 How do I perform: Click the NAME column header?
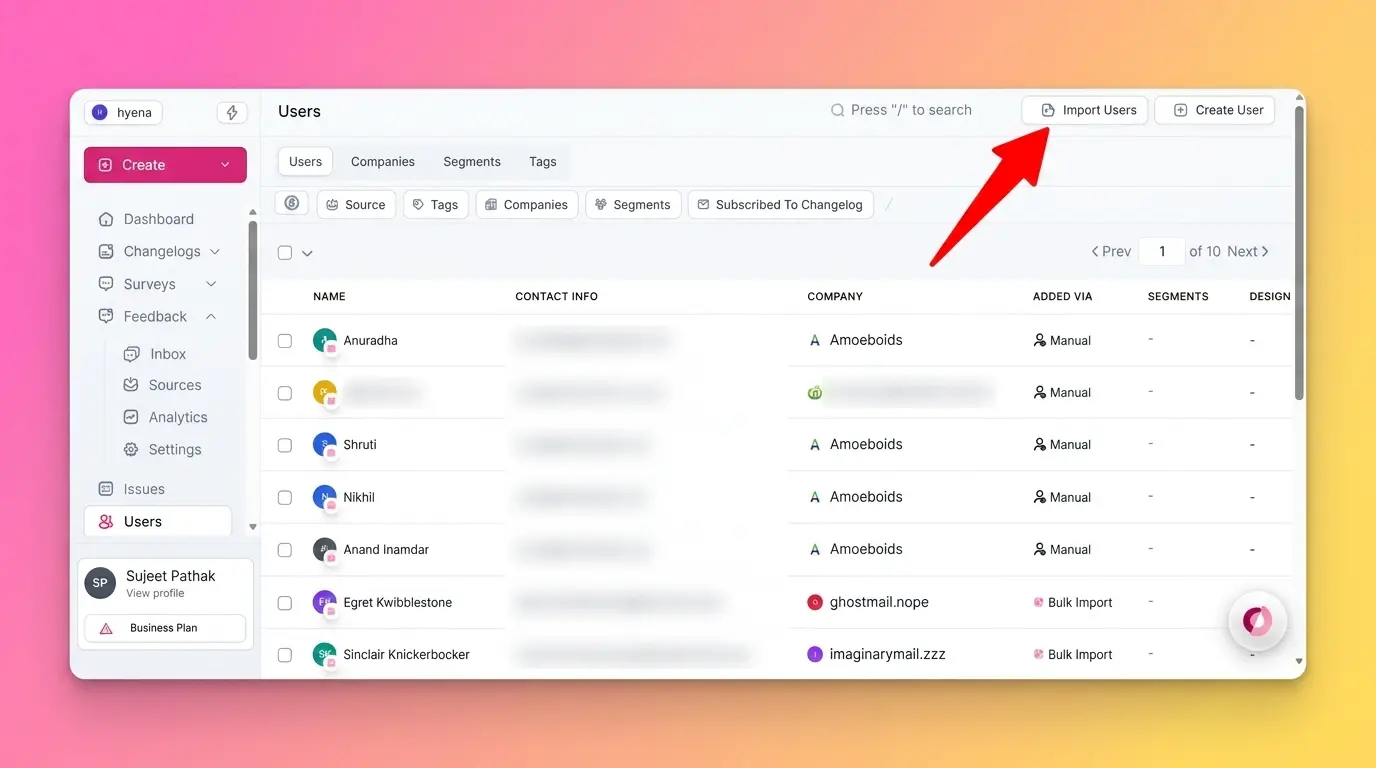pos(329,296)
